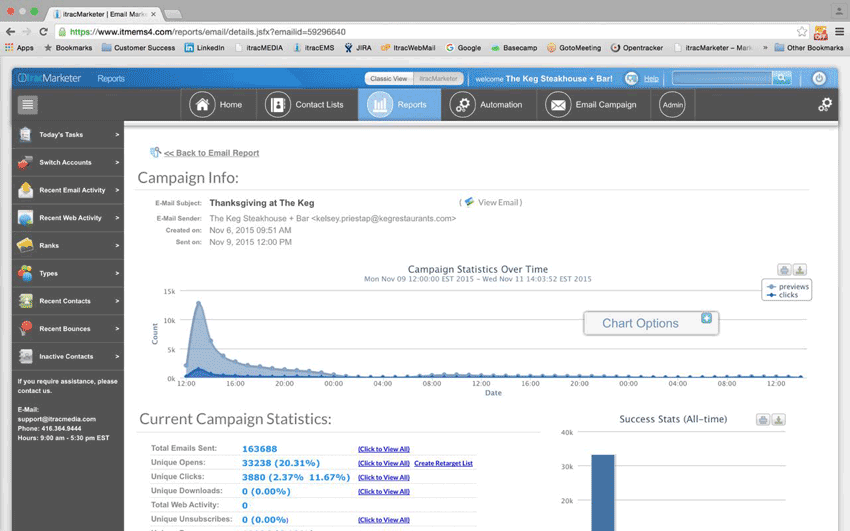Download the Campaign Statistics Over Time chart

(x=800, y=270)
